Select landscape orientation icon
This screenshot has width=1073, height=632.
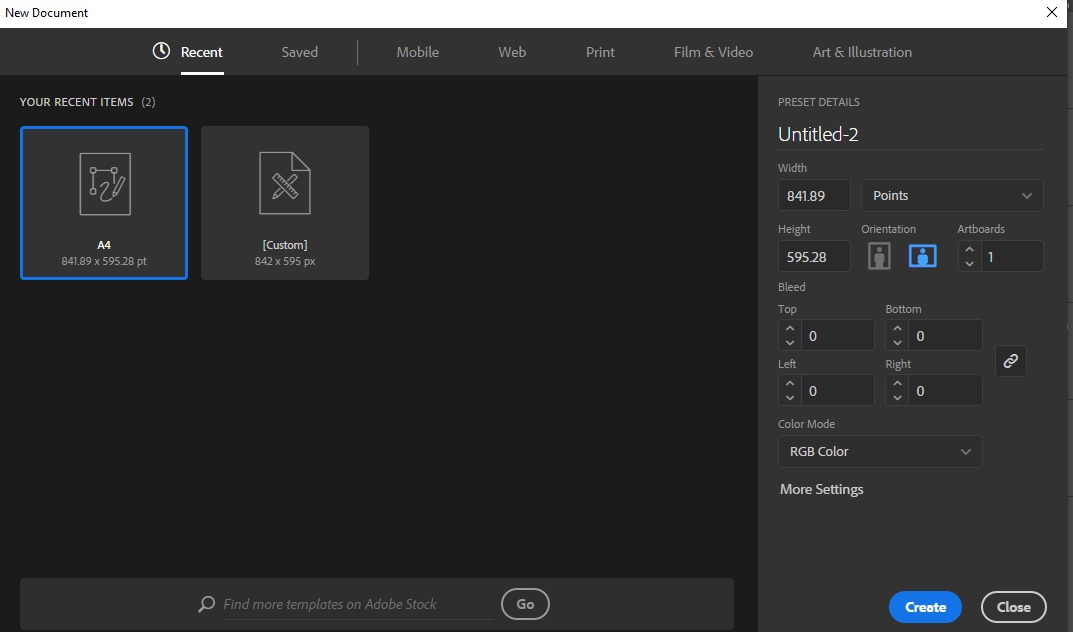tap(922, 256)
